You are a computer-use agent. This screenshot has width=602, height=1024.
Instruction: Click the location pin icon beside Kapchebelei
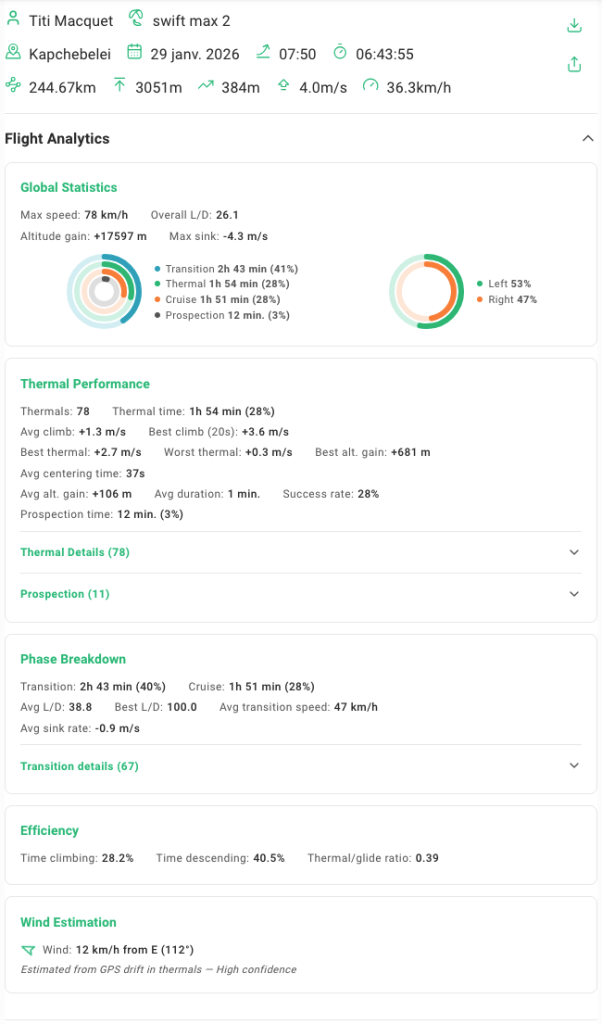point(13,53)
